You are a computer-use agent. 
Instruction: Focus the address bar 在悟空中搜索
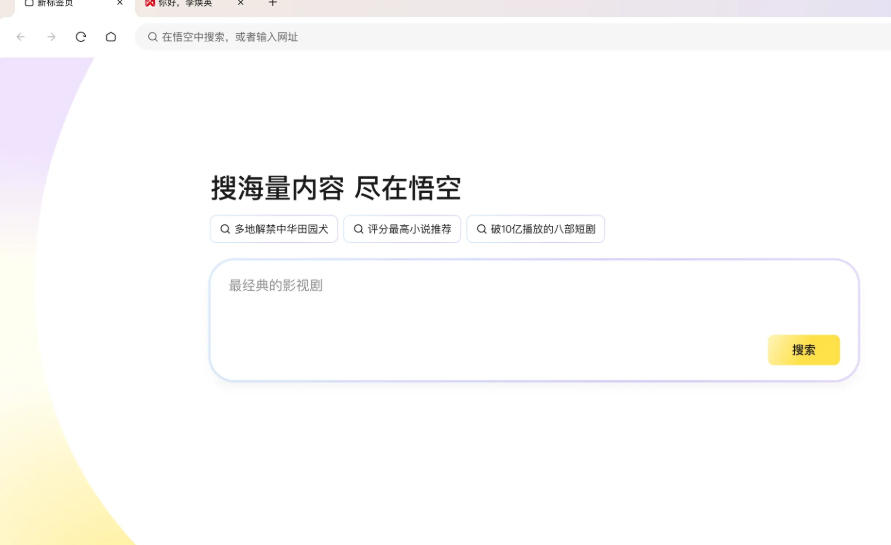coord(514,37)
